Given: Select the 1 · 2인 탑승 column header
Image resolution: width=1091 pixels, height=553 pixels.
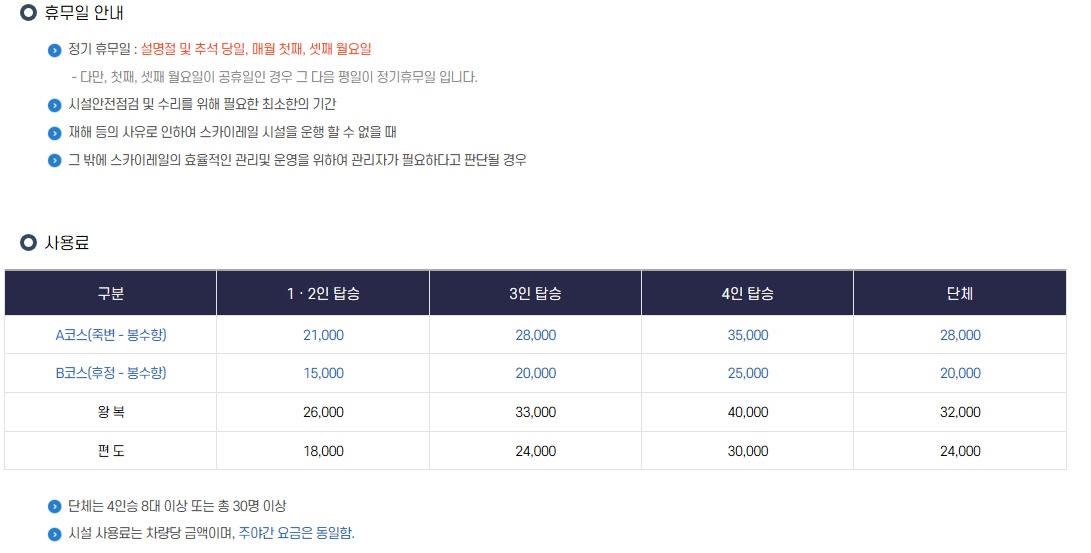Looking at the screenshot, I should click(323, 293).
